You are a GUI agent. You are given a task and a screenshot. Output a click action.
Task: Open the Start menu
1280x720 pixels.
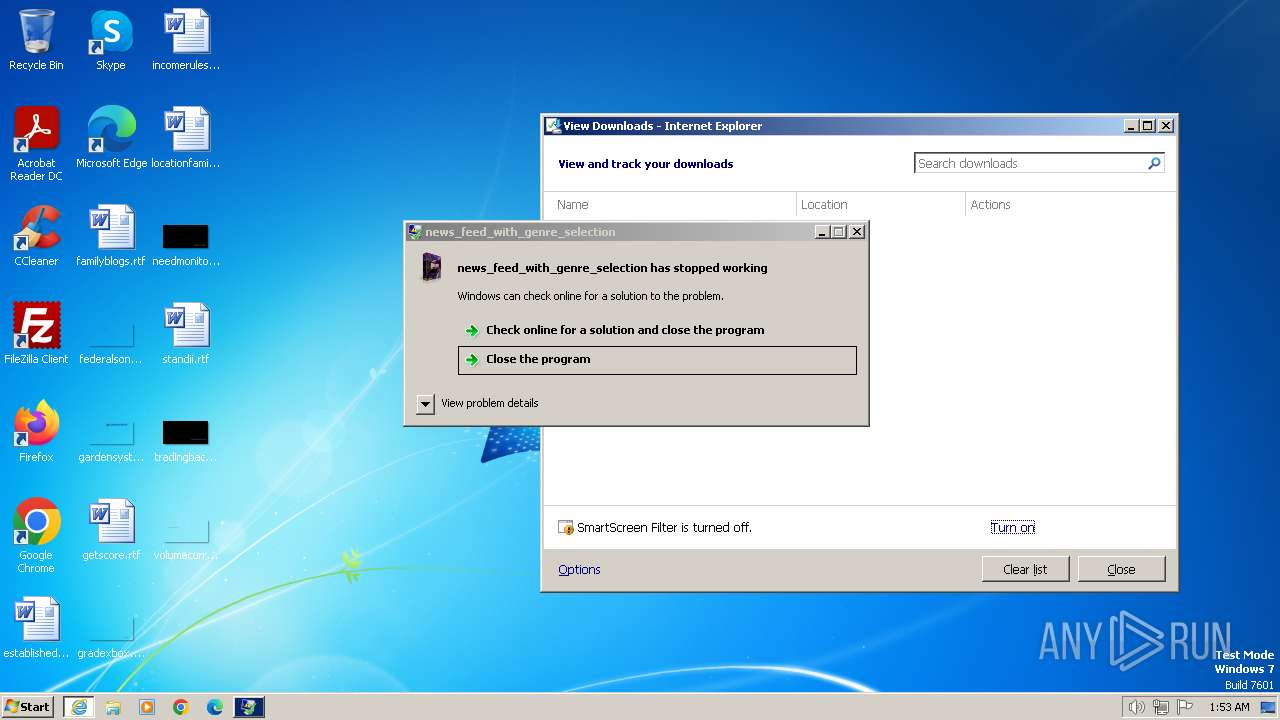(27, 707)
